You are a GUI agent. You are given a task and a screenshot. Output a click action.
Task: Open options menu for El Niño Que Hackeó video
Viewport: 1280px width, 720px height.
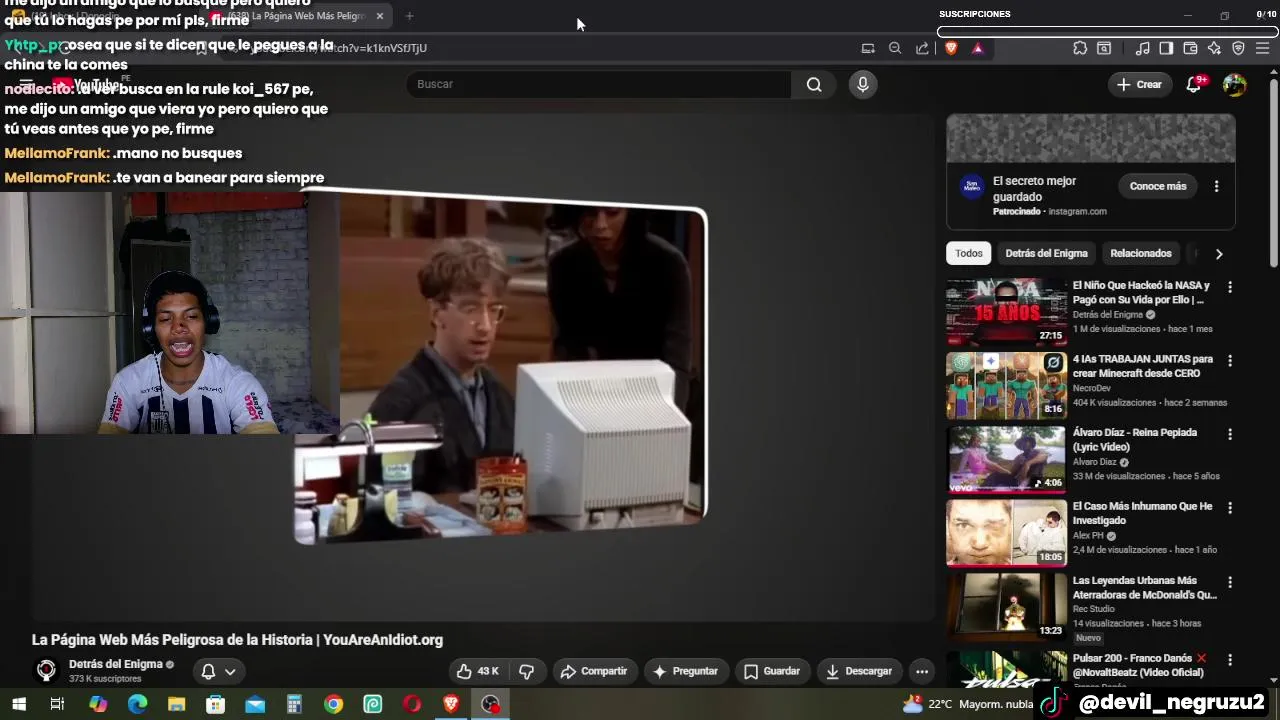[1230, 287]
